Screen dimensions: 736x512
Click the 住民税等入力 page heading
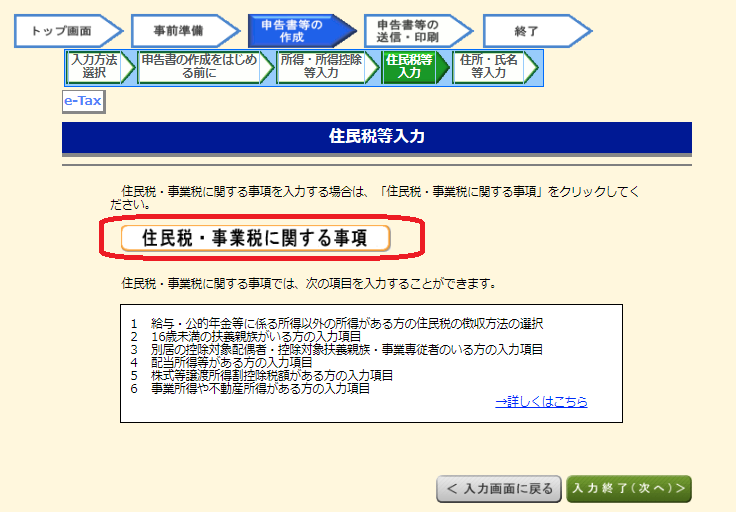click(x=377, y=137)
